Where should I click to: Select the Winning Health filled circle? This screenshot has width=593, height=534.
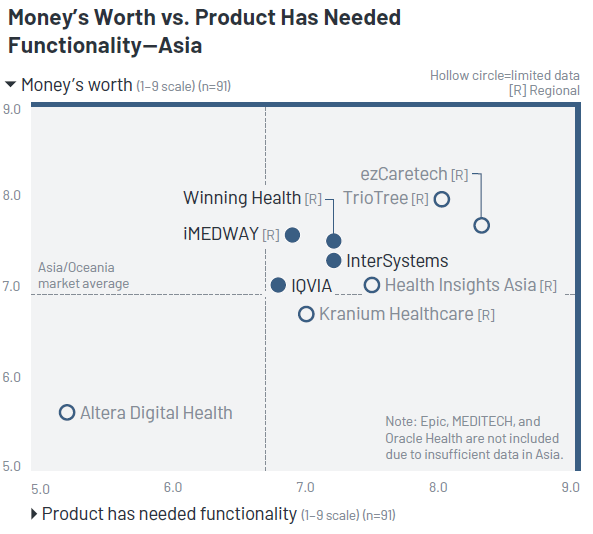(334, 241)
